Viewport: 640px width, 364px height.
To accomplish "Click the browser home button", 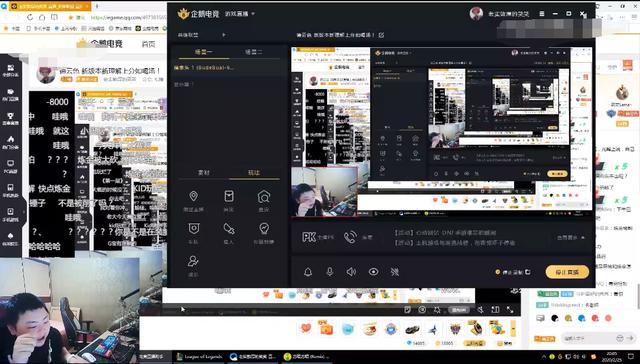I will [x=42, y=17].
